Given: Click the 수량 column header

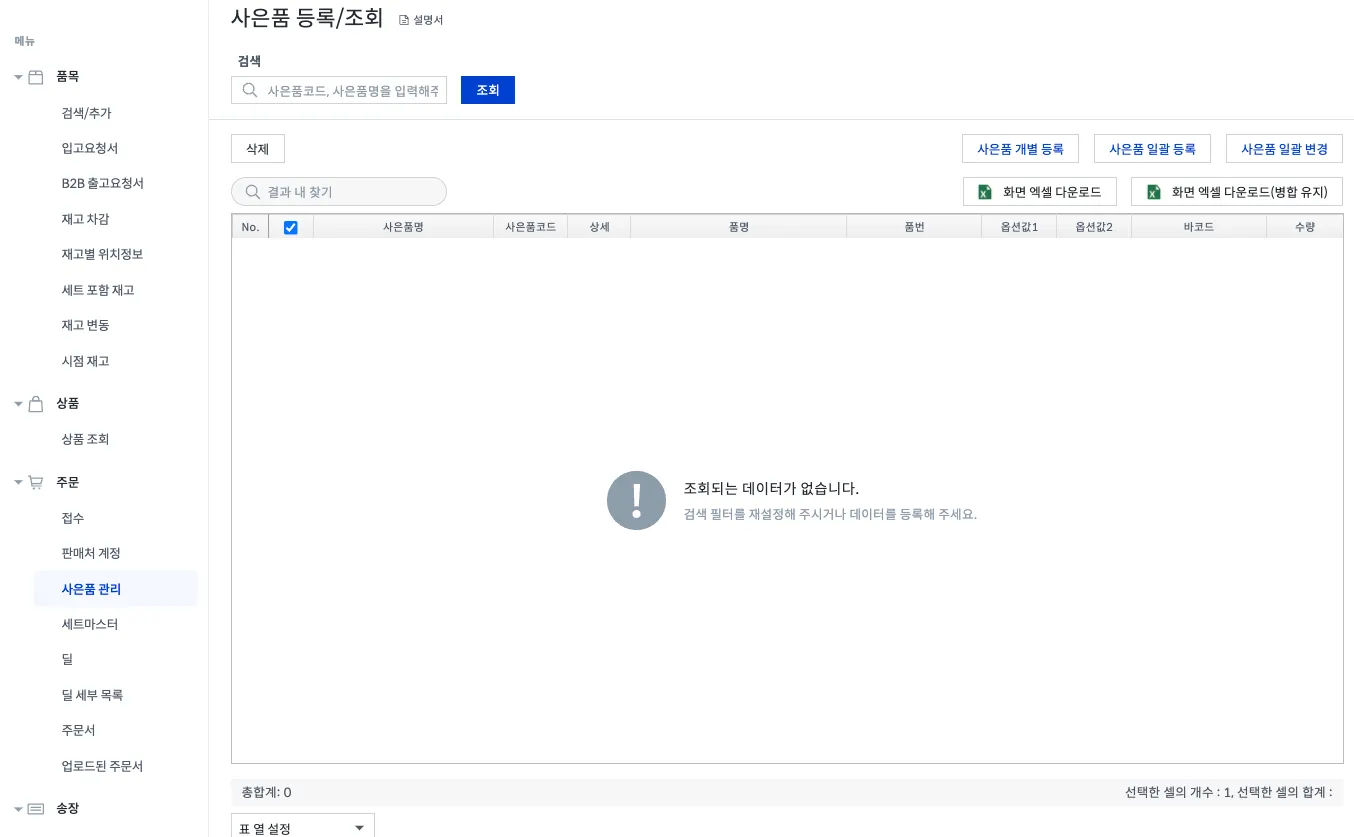Looking at the screenshot, I should coord(1305,227).
